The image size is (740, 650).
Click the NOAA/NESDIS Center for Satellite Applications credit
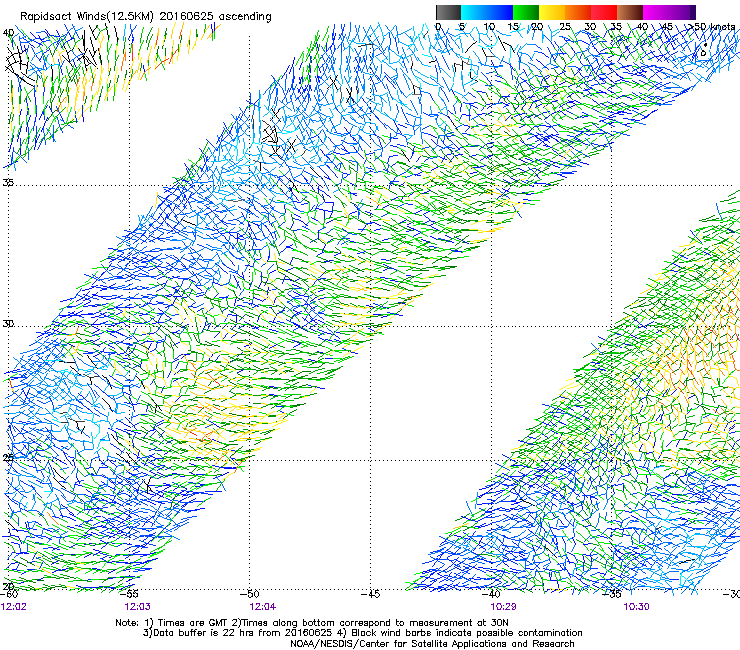click(432, 644)
